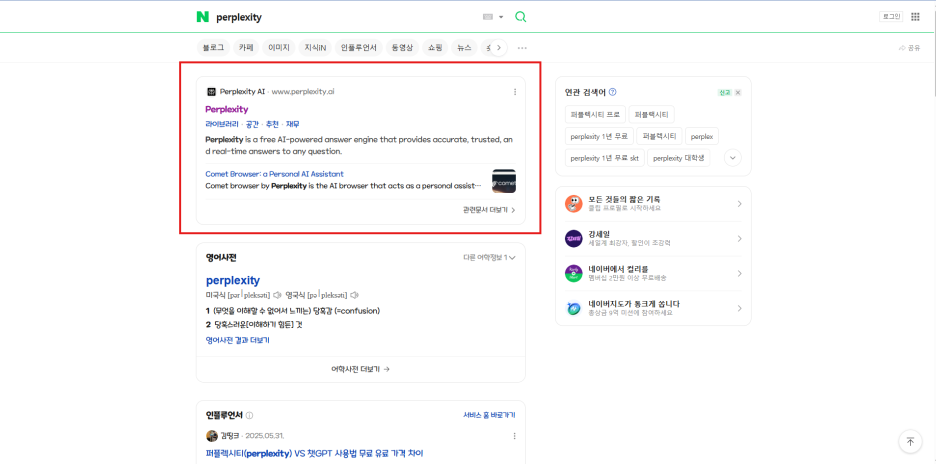Open the 공간 sublink
This screenshot has width=936, height=464.
[x=252, y=124]
